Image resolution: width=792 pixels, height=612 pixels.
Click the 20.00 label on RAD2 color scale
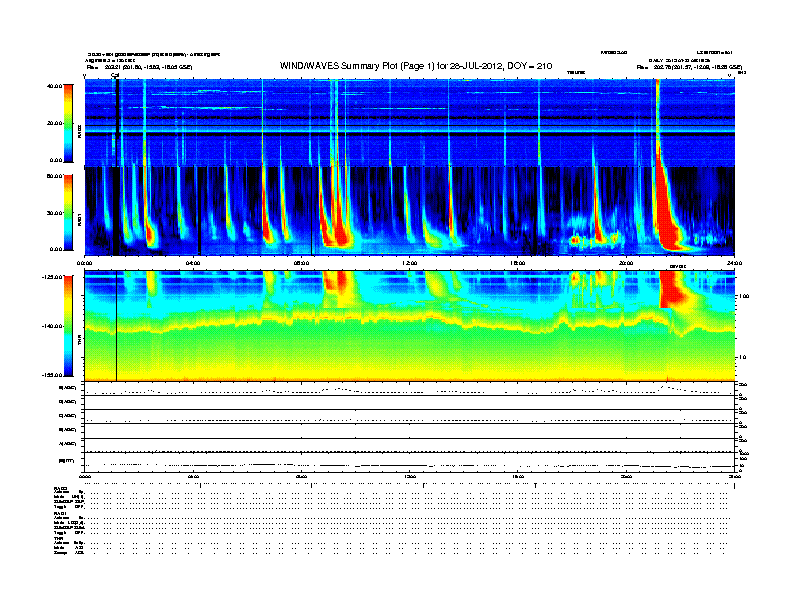(55, 123)
